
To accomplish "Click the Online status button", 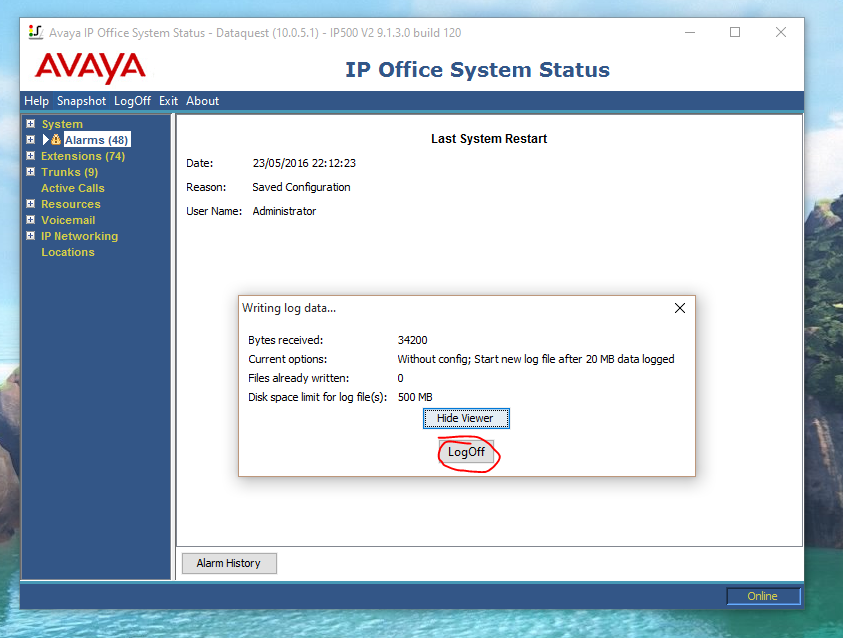I will click(763, 596).
